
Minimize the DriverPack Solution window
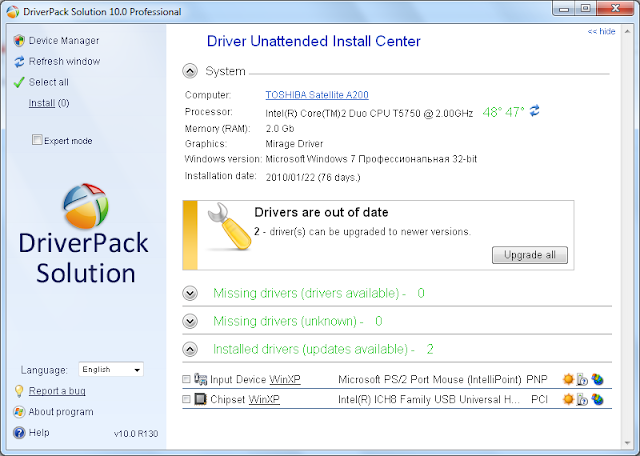(564, 9)
